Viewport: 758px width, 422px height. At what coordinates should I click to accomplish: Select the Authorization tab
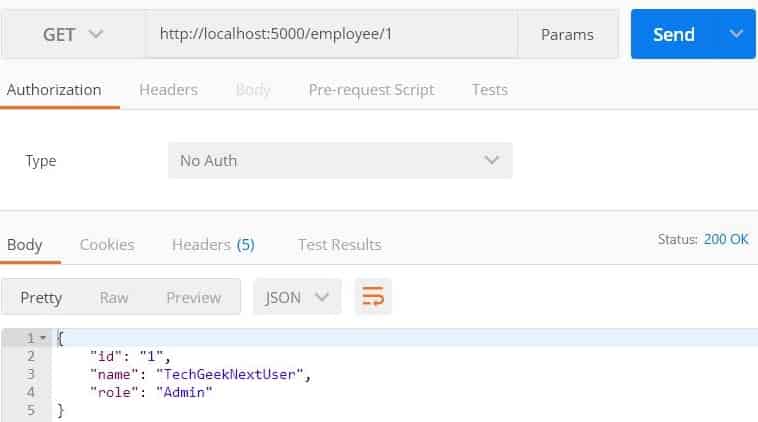[54, 90]
